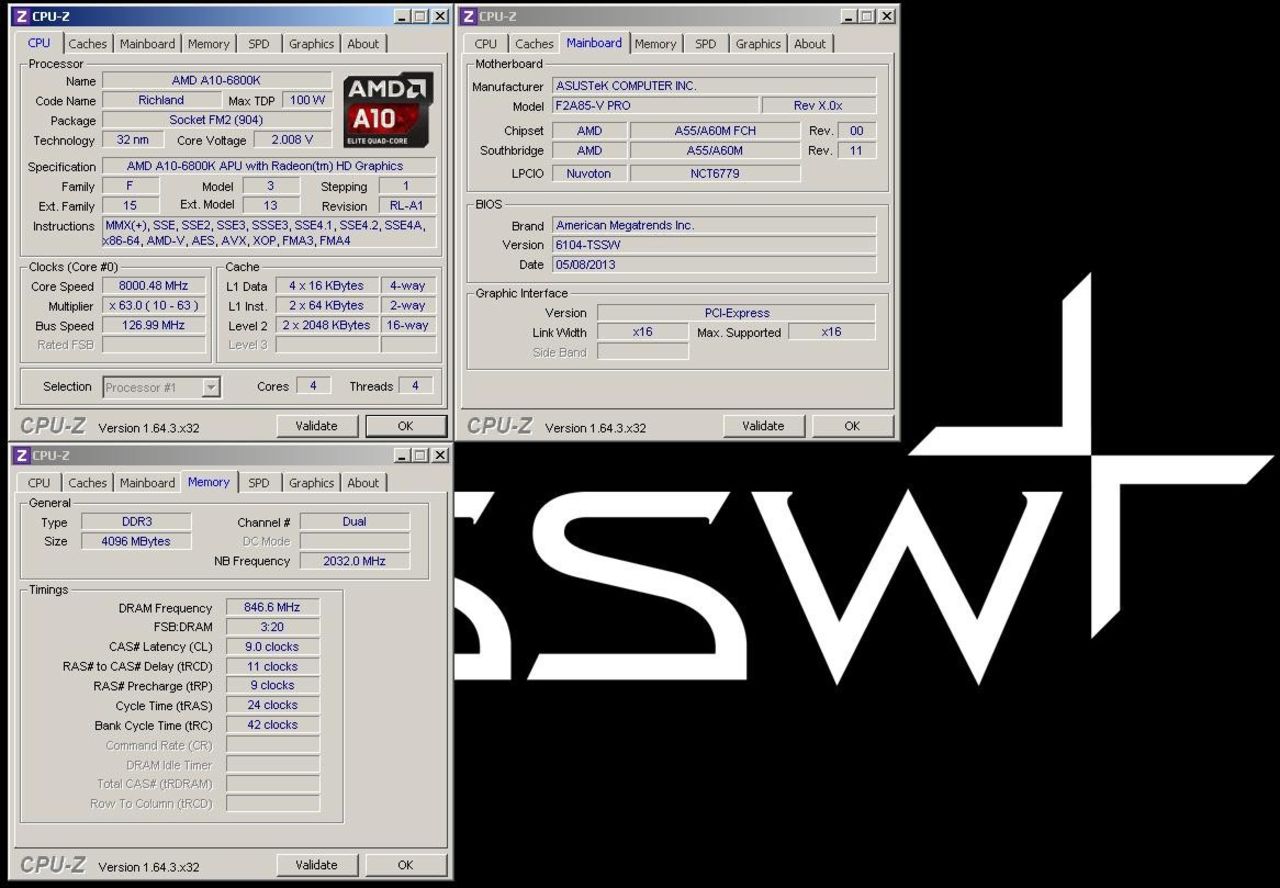Viewport: 1280px width, 888px height.
Task: Switch to the Caches tab in the Memory window
Action: click(x=88, y=482)
